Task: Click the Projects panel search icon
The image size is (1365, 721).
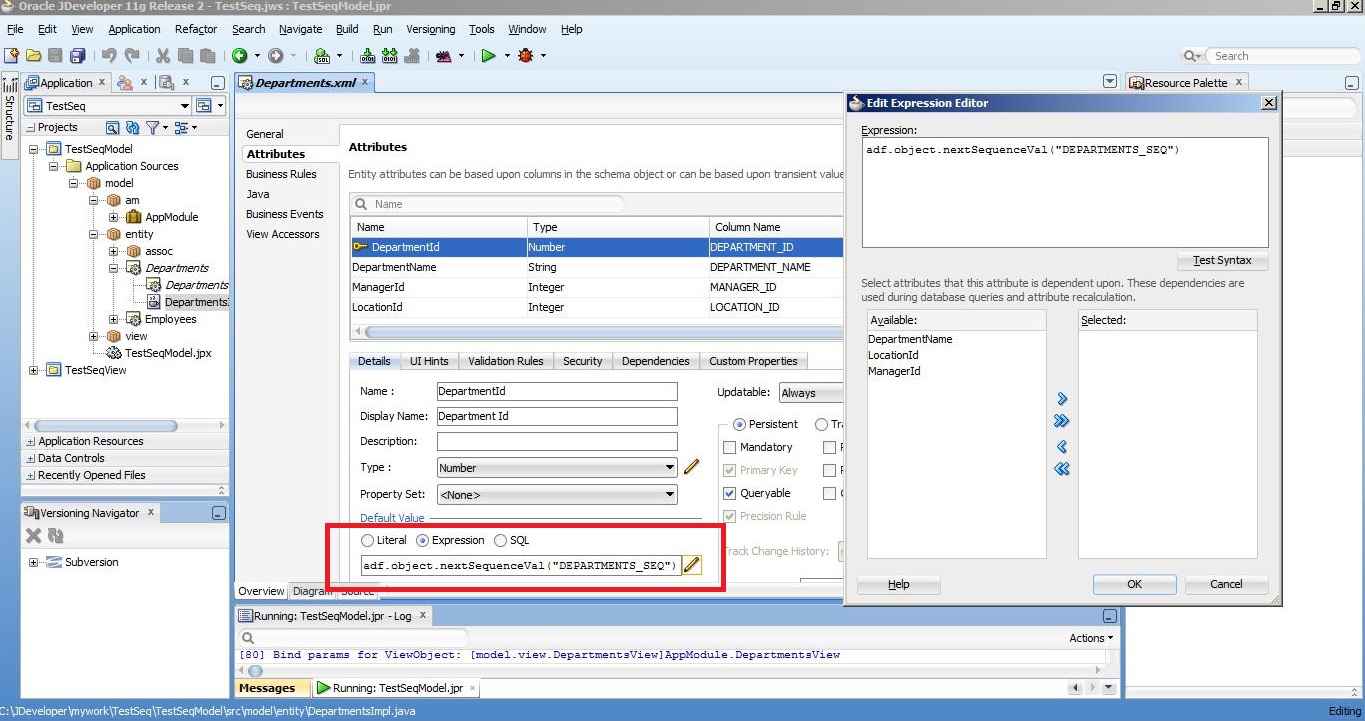Action: 112,127
